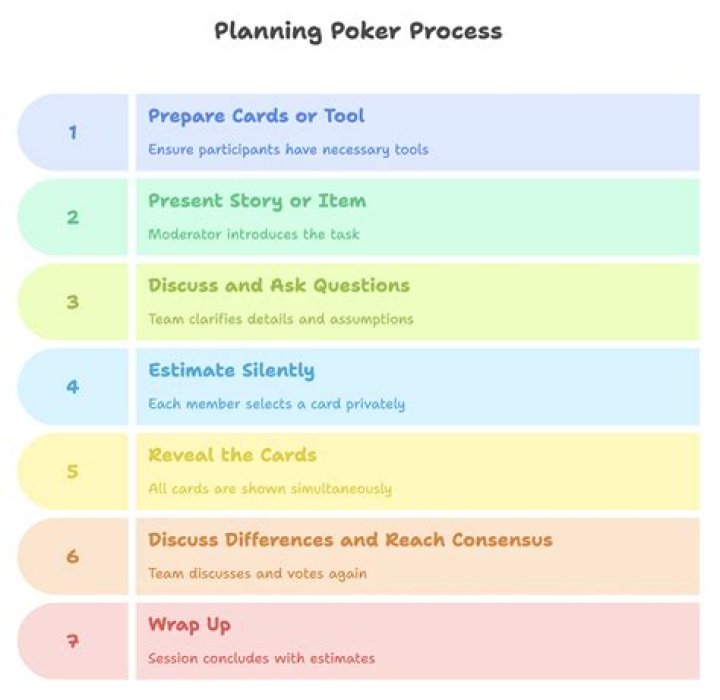The height and width of the screenshot is (700, 720).
Task: Click the number 6 step badge
Action: [x=72, y=556]
